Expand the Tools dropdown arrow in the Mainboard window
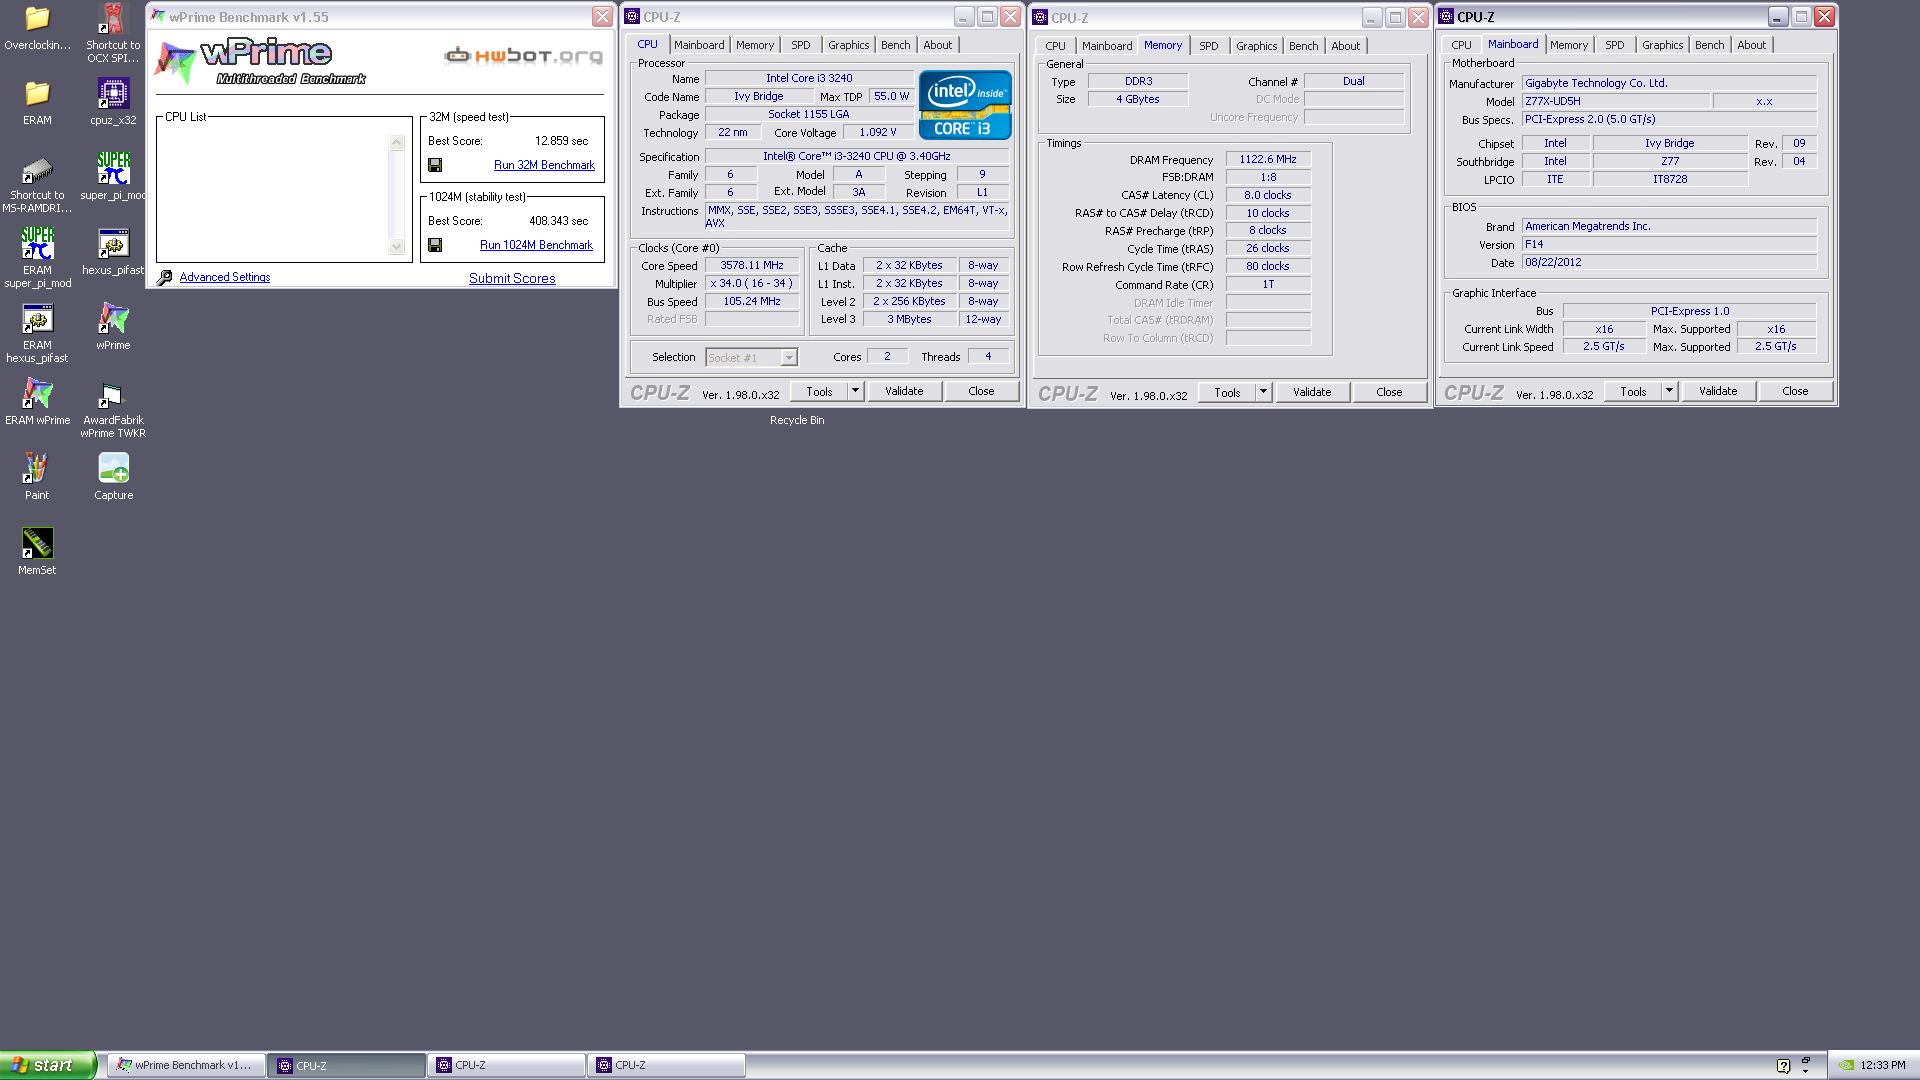Screen dimensions: 1920x1080 (x=1669, y=391)
